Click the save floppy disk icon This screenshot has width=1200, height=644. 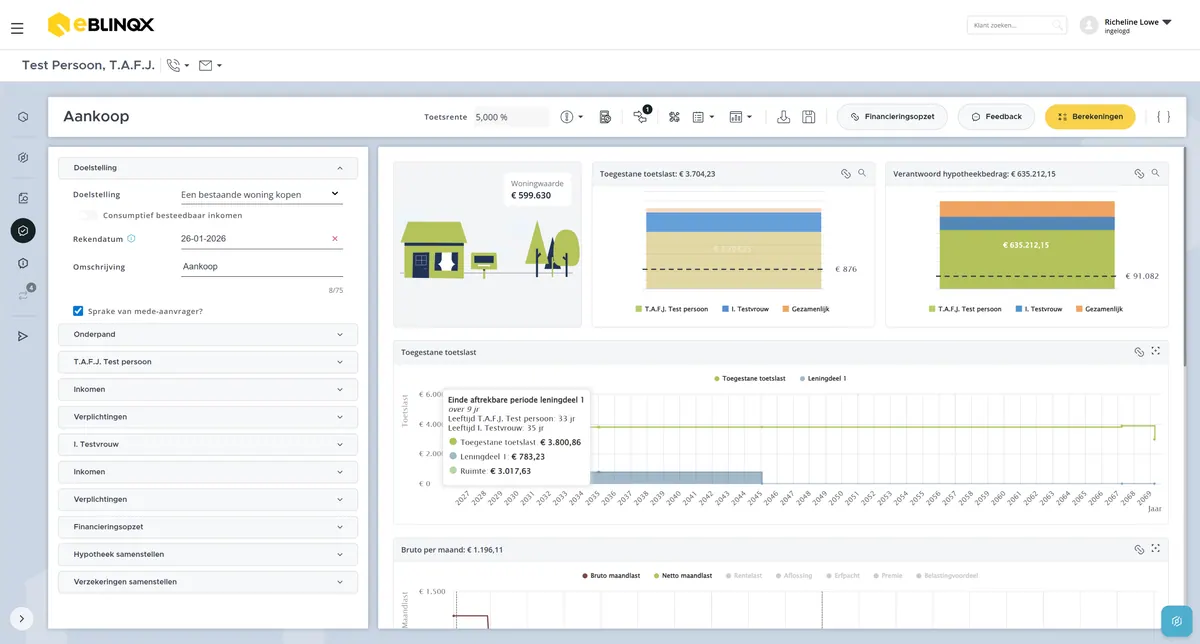coord(808,117)
